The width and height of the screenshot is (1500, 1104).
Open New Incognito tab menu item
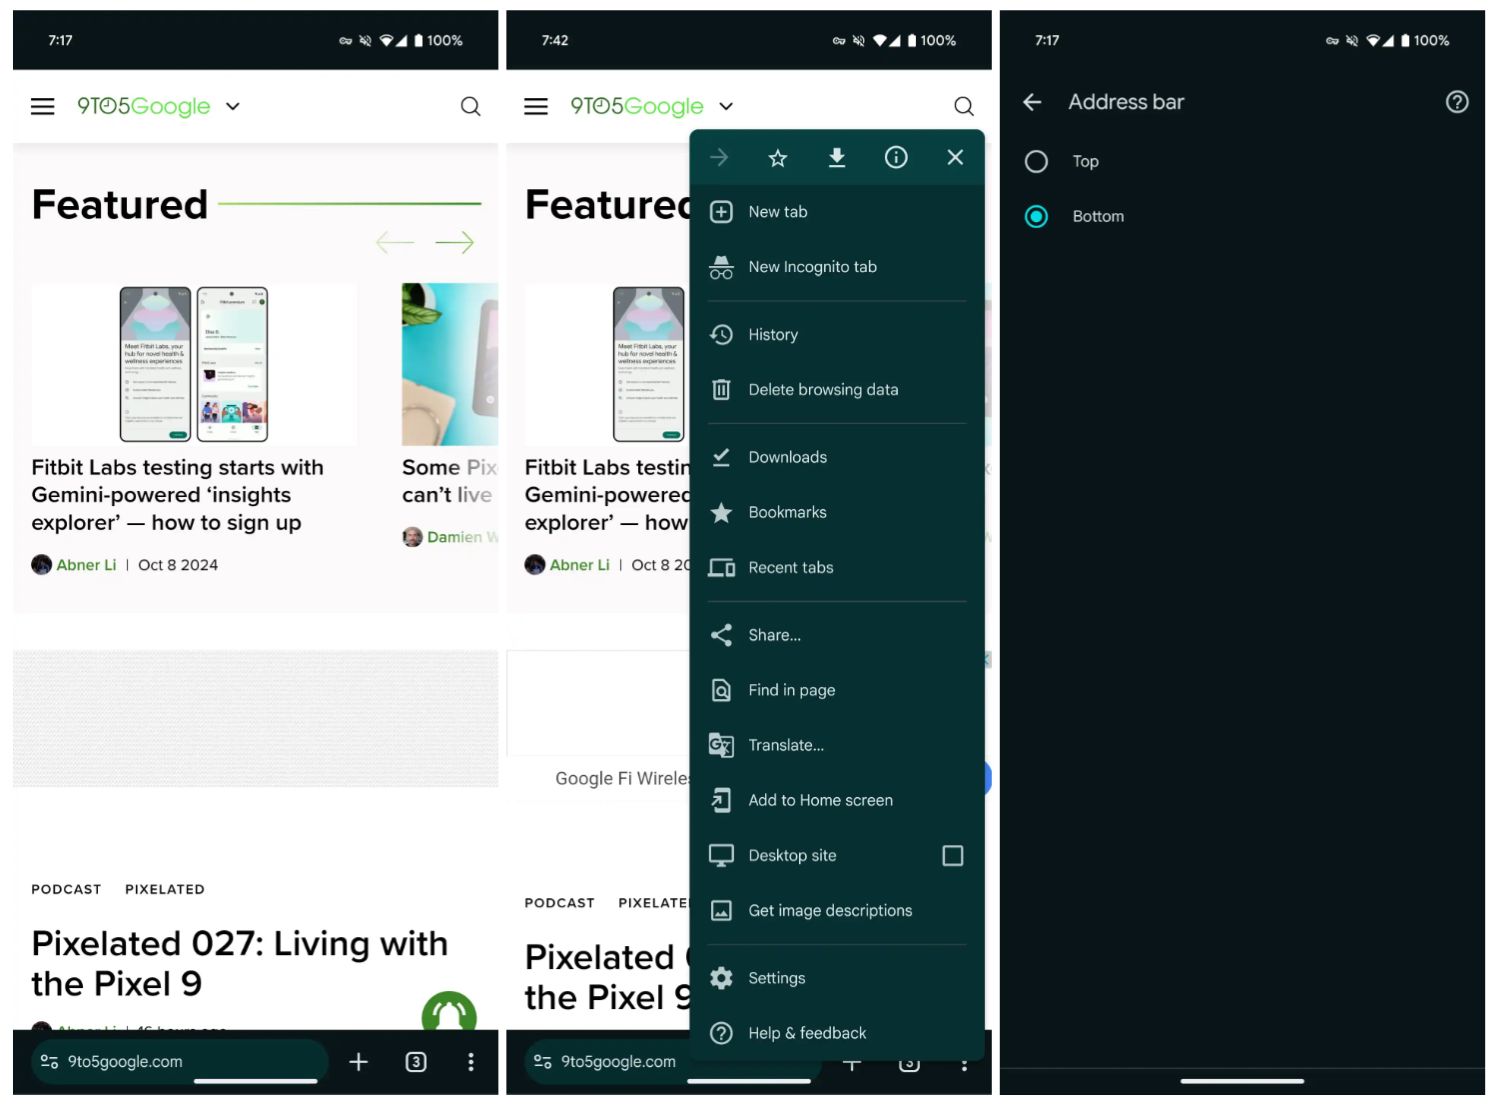click(812, 267)
